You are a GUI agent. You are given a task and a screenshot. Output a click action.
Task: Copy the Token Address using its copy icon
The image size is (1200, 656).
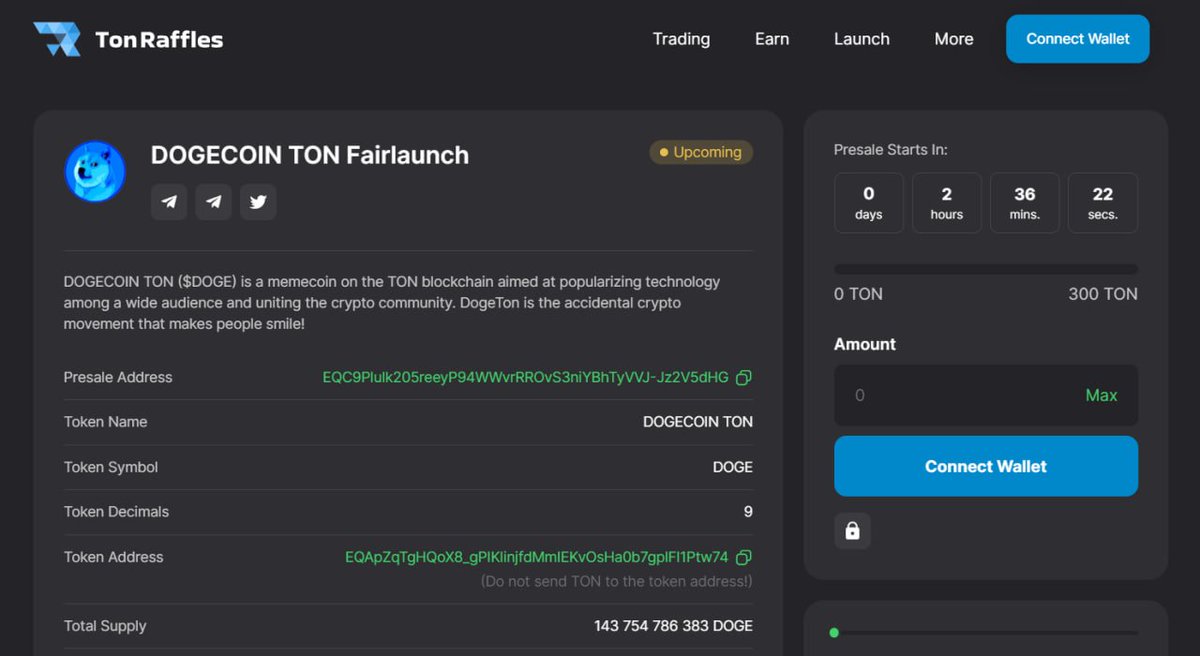tap(742, 557)
